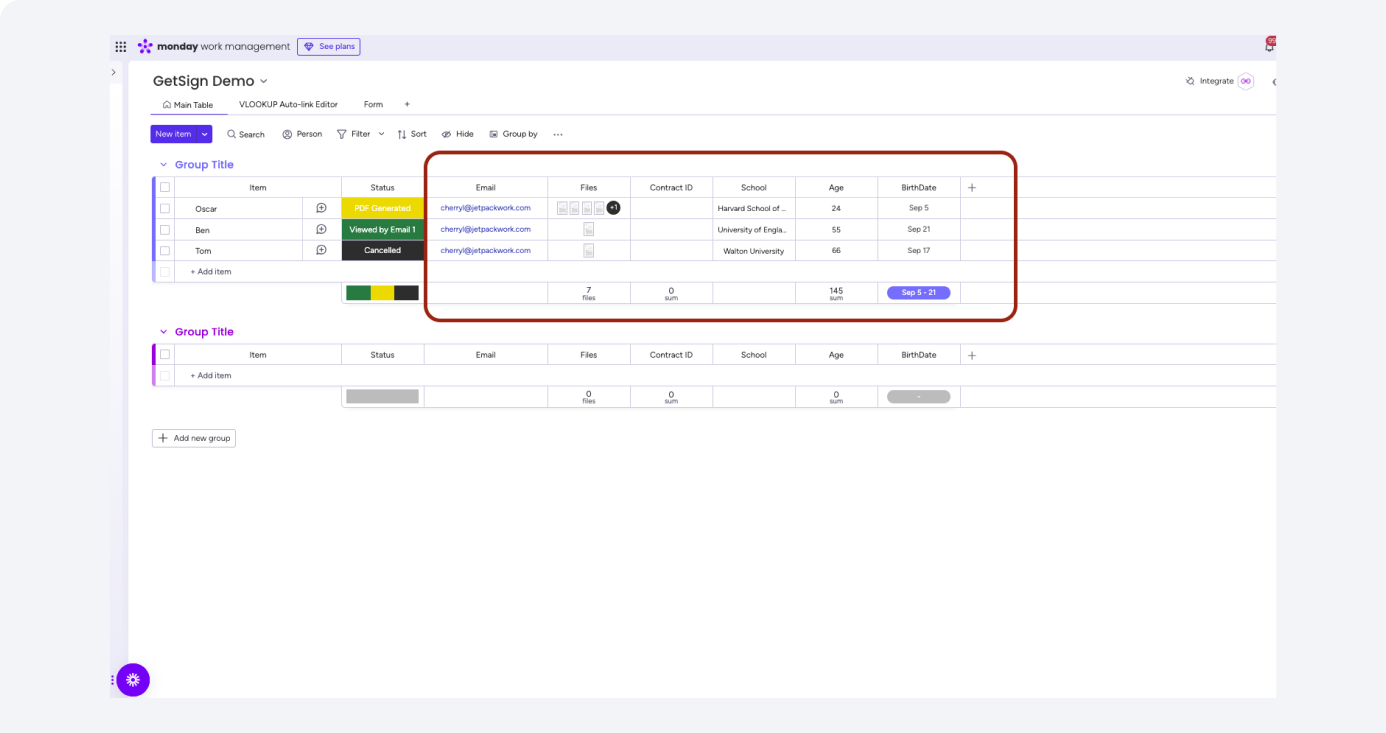The image size is (1386, 733).
Task: Switch to Main Table tab
Action: pyautogui.click(x=188, y=105)
